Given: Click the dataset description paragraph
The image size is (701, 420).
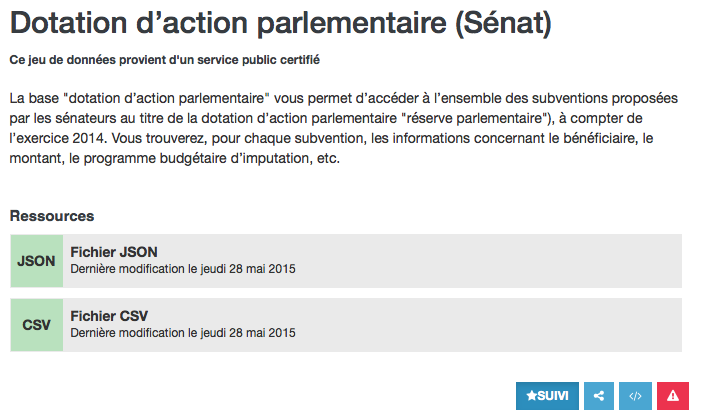Looking at the screenshot, I should click(340, 130).
